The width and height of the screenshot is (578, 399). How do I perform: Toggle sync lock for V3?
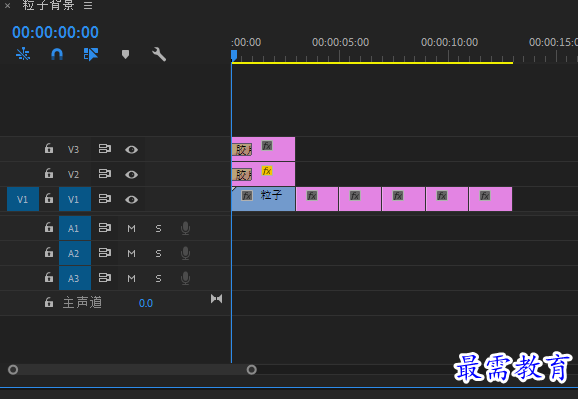tap(105, 149)
